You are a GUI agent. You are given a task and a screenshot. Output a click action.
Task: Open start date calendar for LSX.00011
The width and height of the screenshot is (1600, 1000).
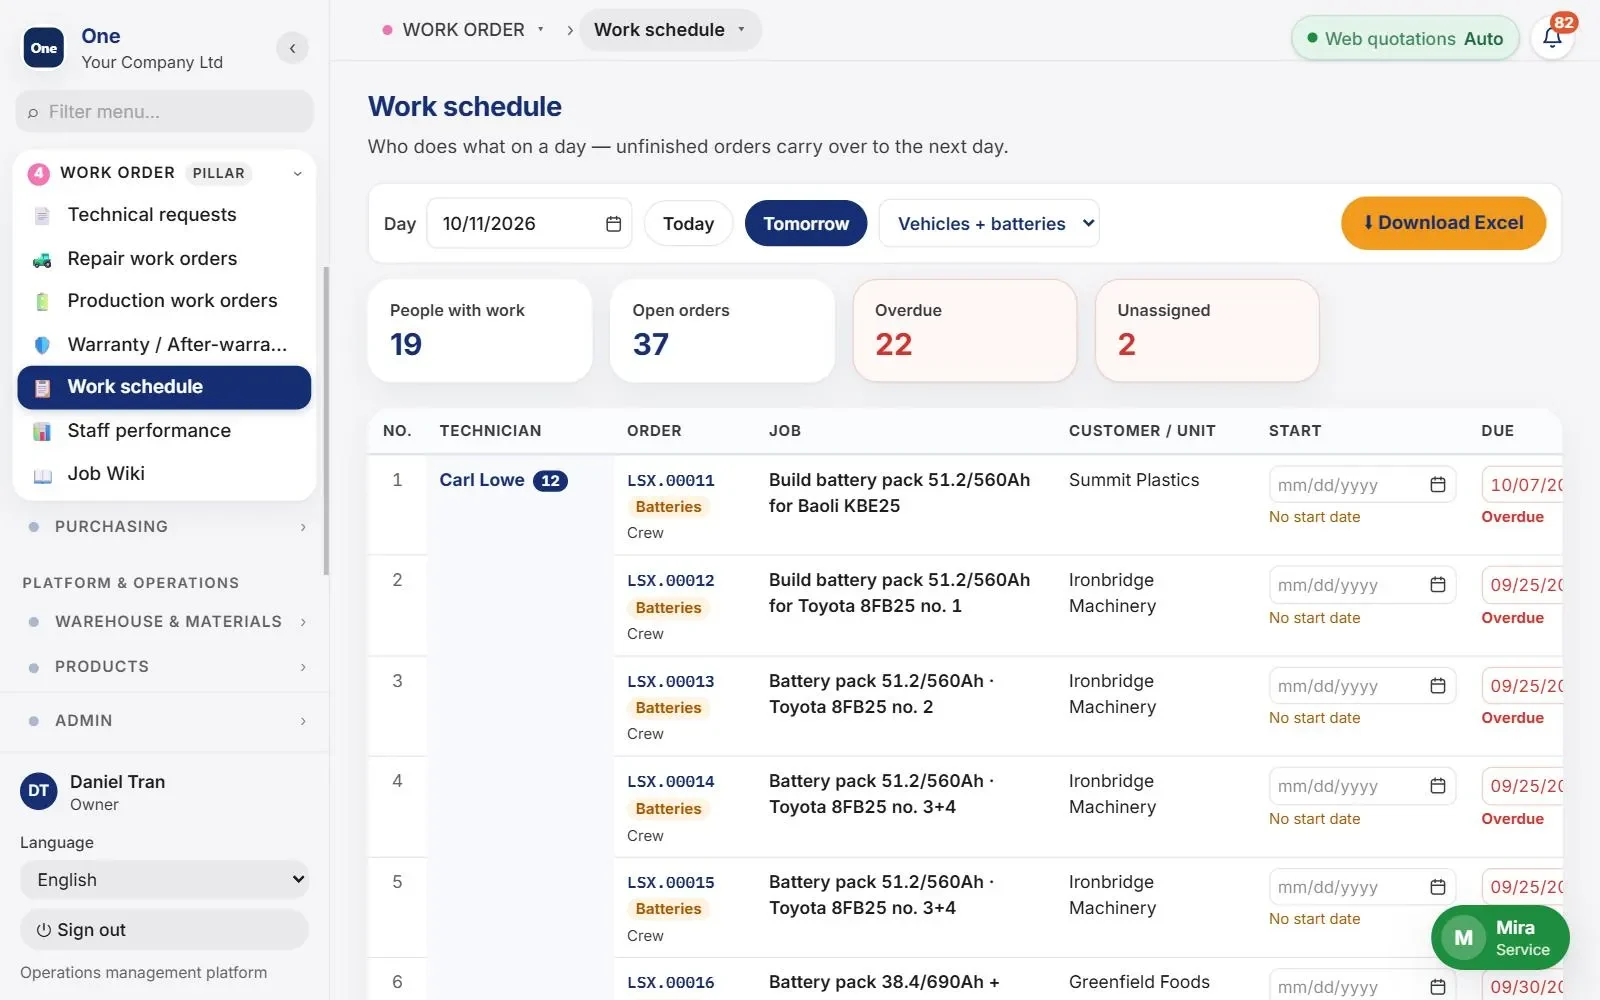[1438, 485]
